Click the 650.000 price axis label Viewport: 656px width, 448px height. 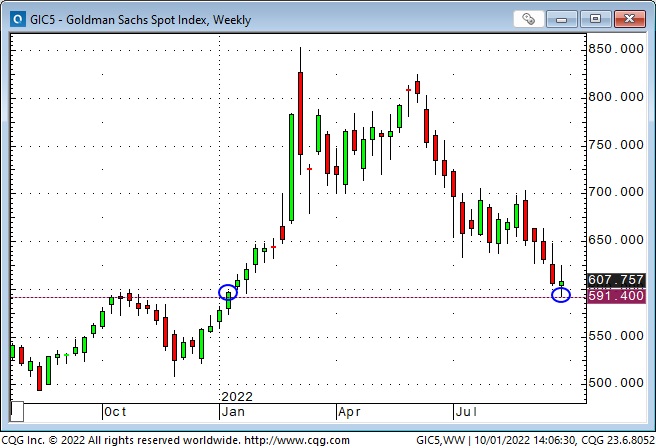(x=616, y=240)
